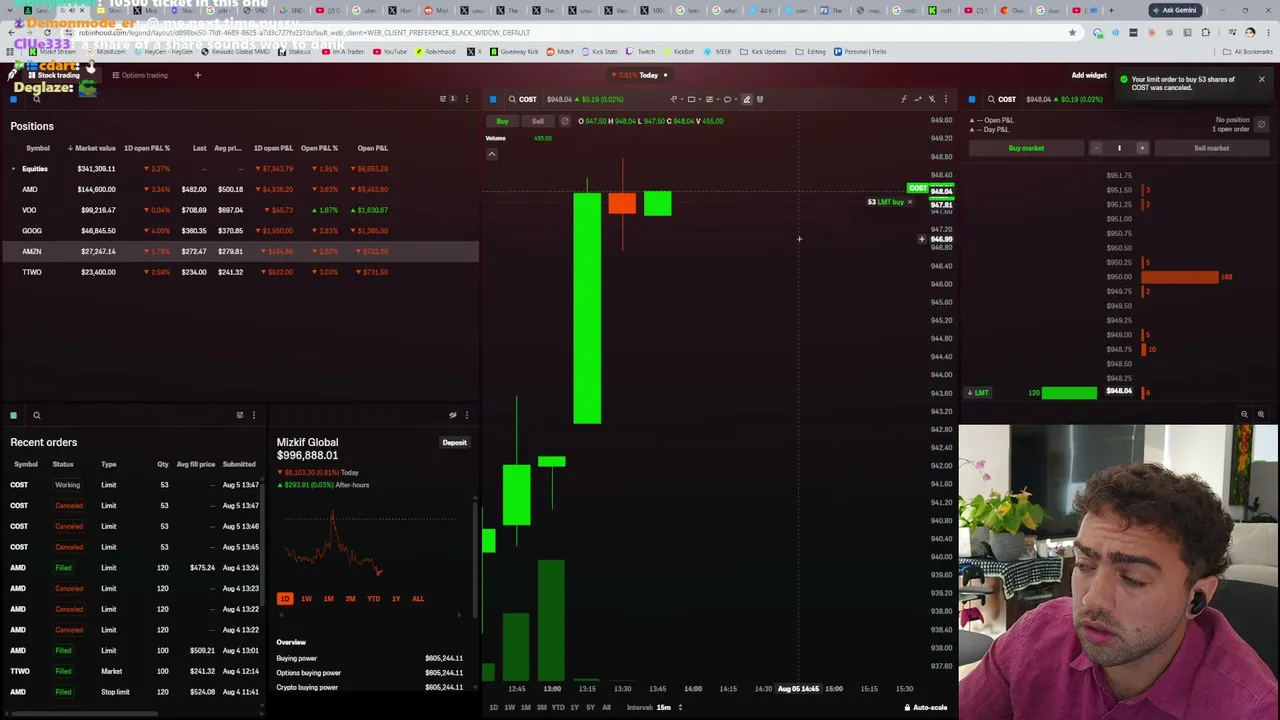Open the Positions widget three-dot menu

point(466,99)
